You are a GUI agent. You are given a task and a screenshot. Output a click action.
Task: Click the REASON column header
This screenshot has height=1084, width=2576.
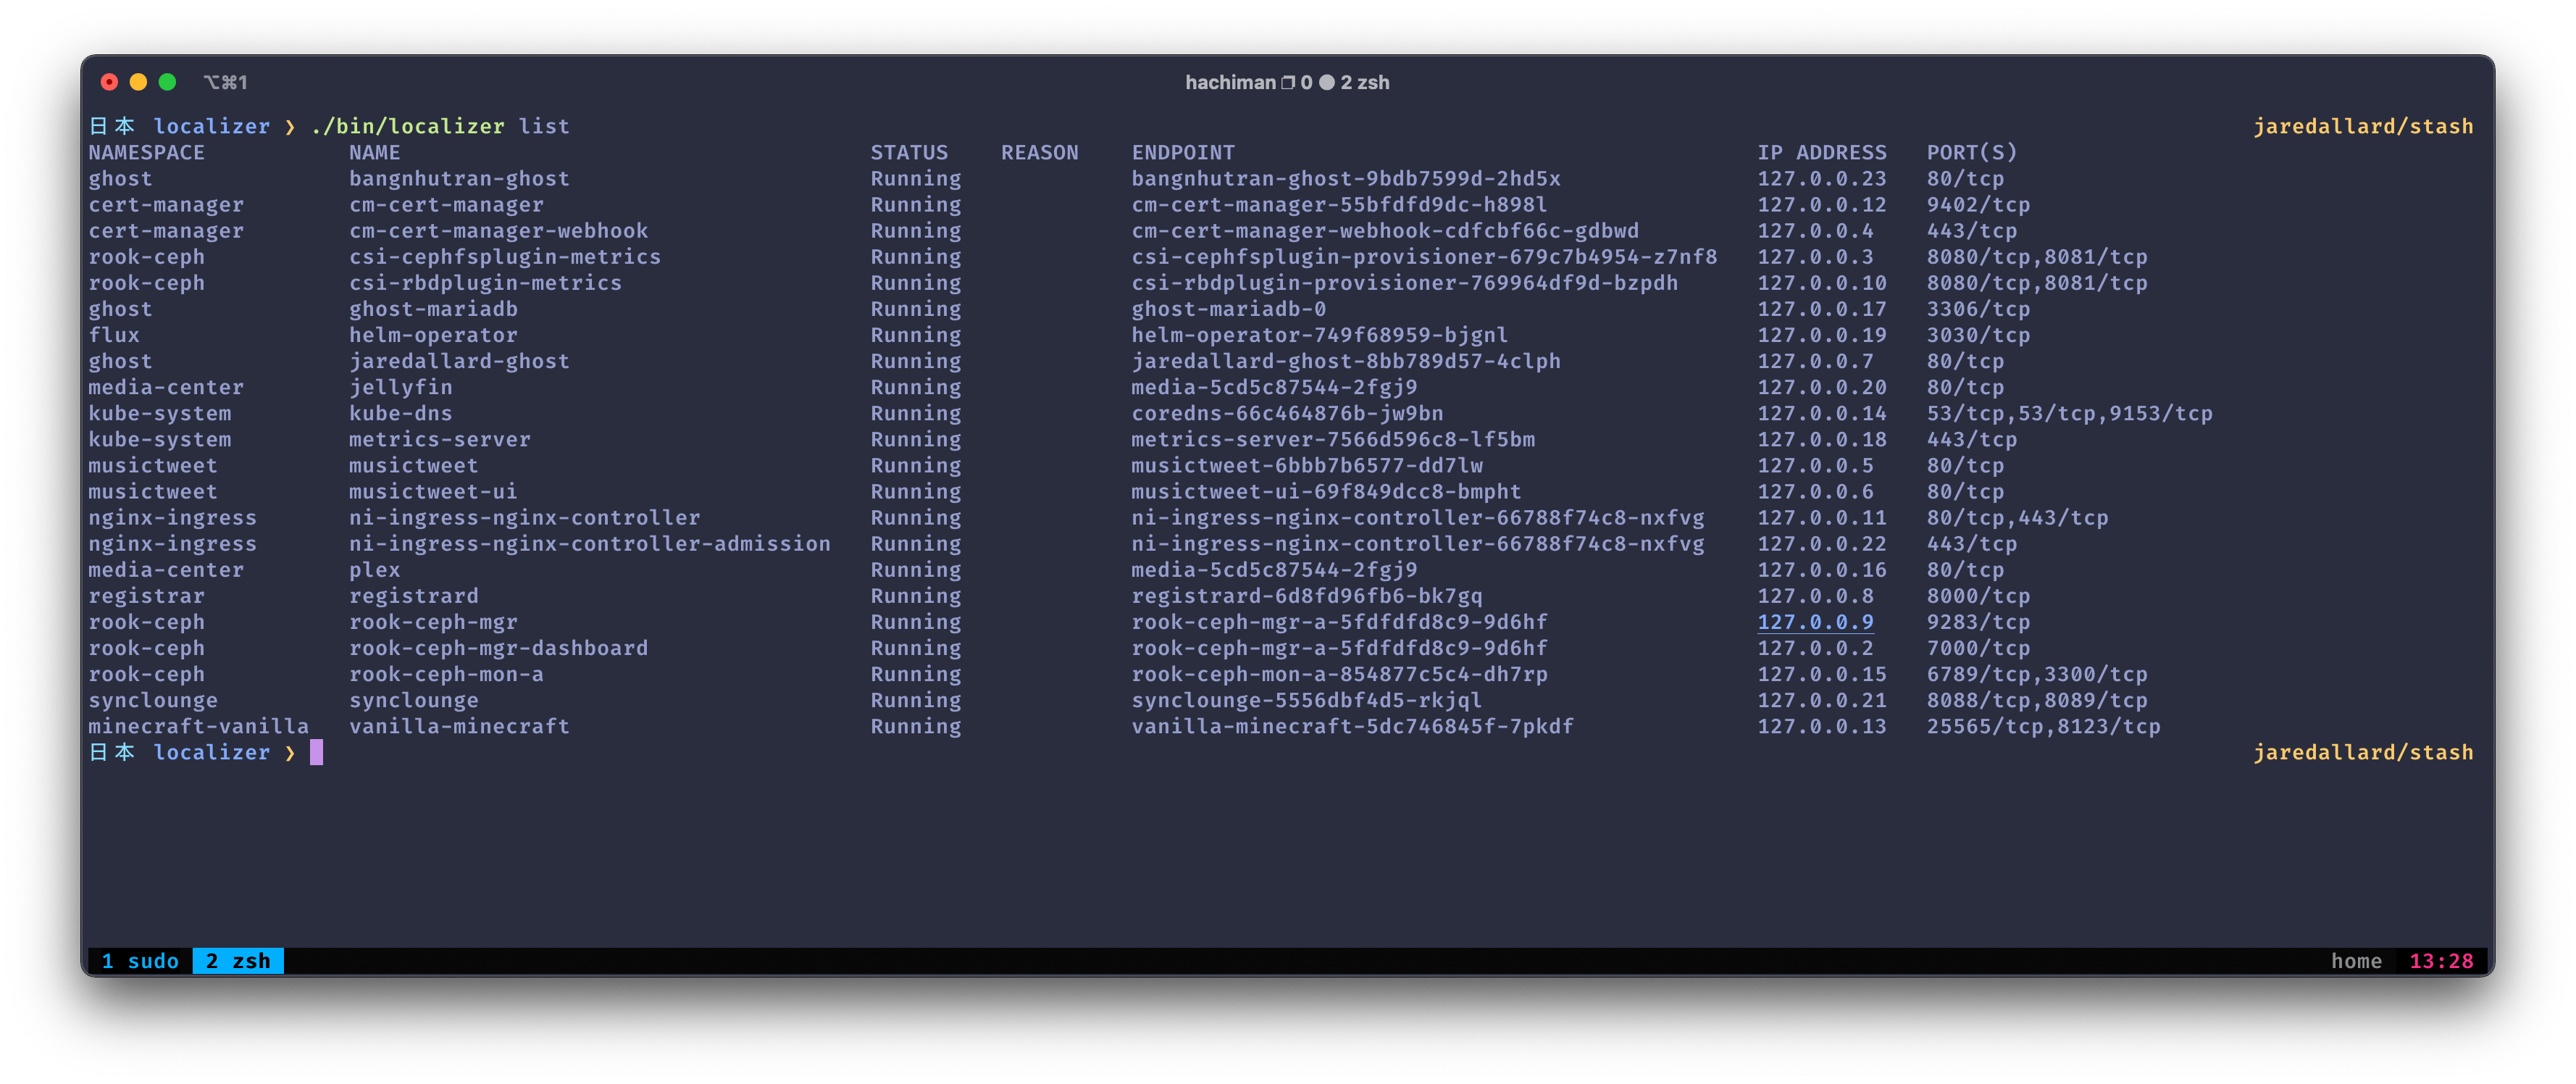[x=1040, y=152]
